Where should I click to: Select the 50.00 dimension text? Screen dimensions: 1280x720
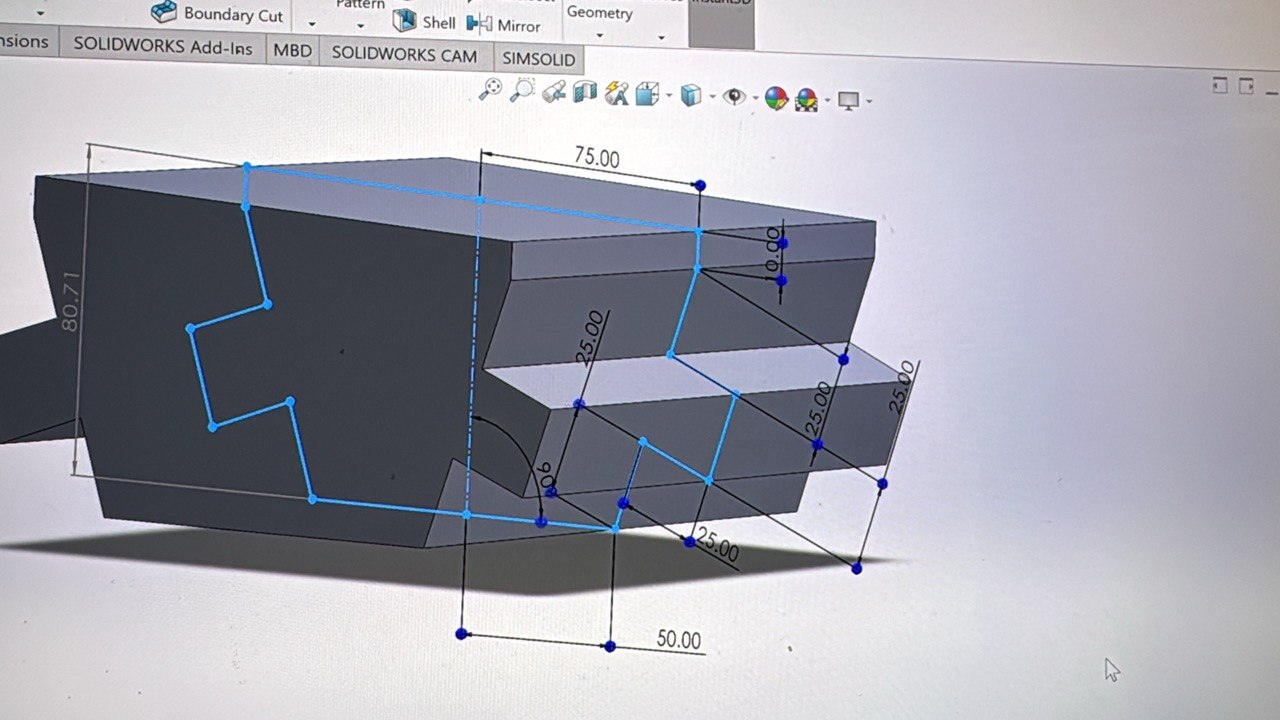tap(679, 639)
